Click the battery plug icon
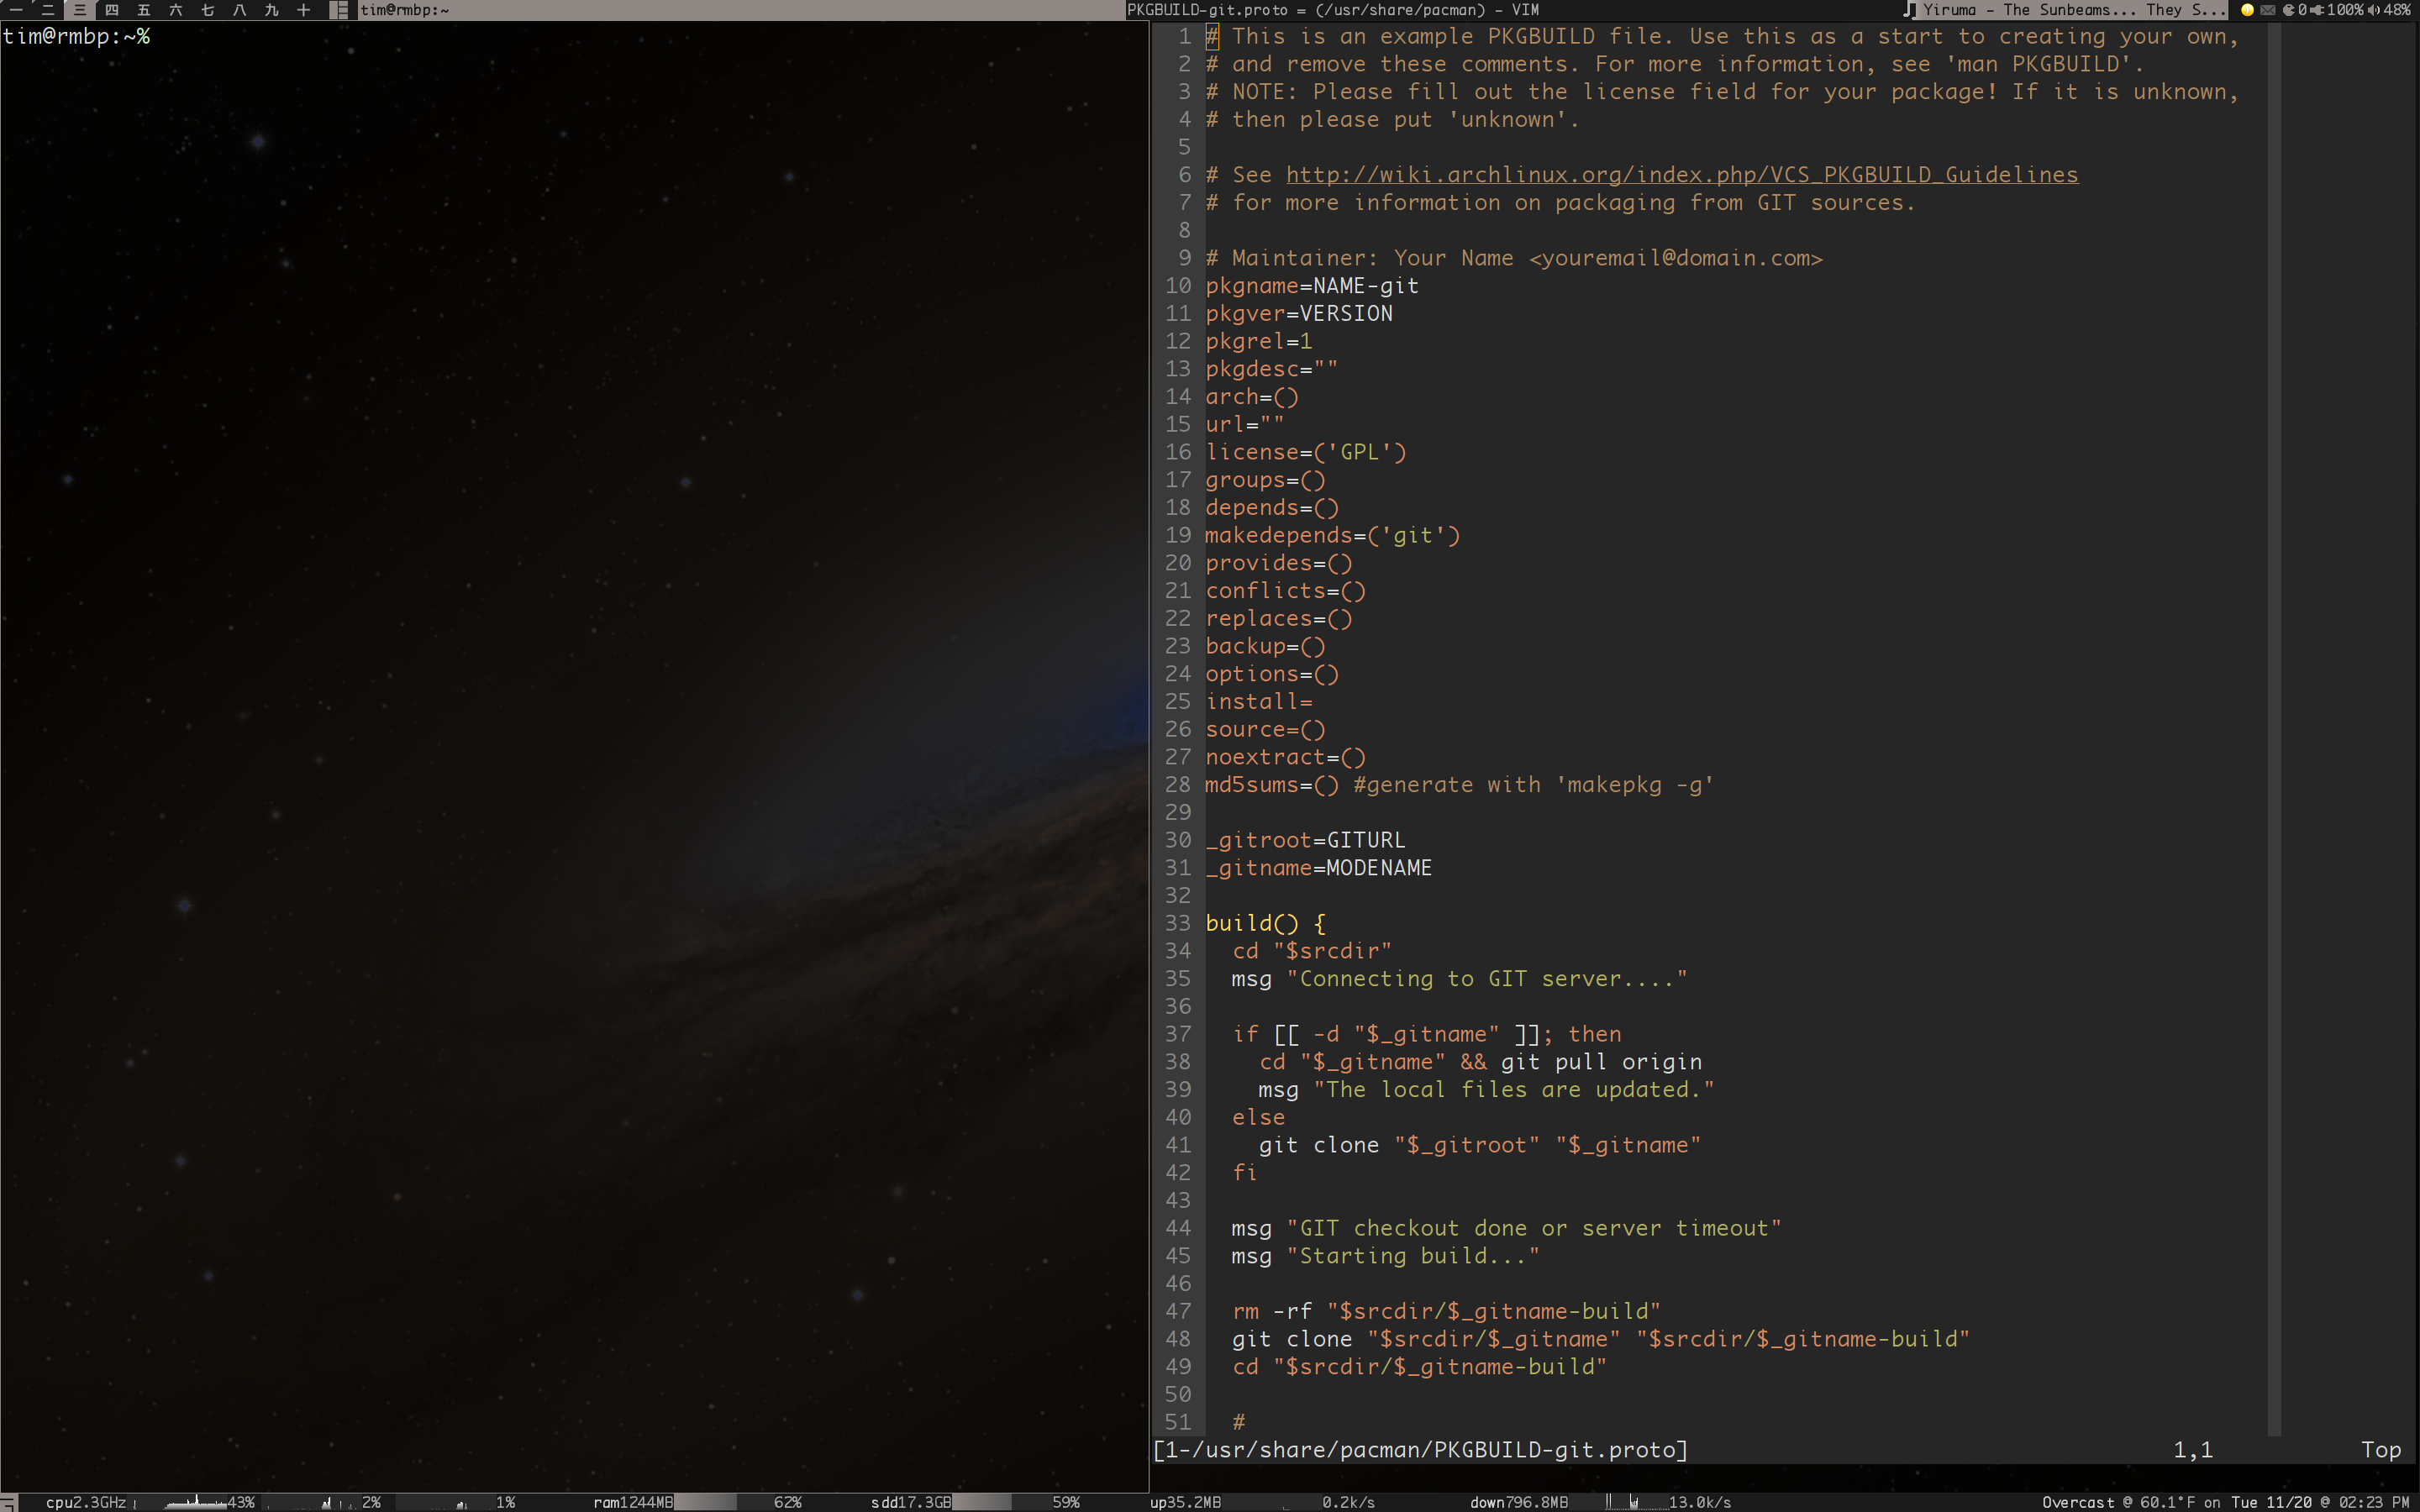Image resolution: width=2420 pixels, height=1512 pixels. click(x=2316, y=10)
